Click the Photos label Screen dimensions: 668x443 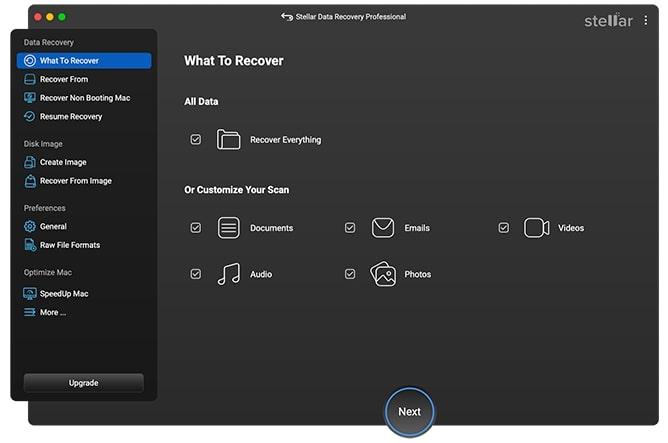418,274
